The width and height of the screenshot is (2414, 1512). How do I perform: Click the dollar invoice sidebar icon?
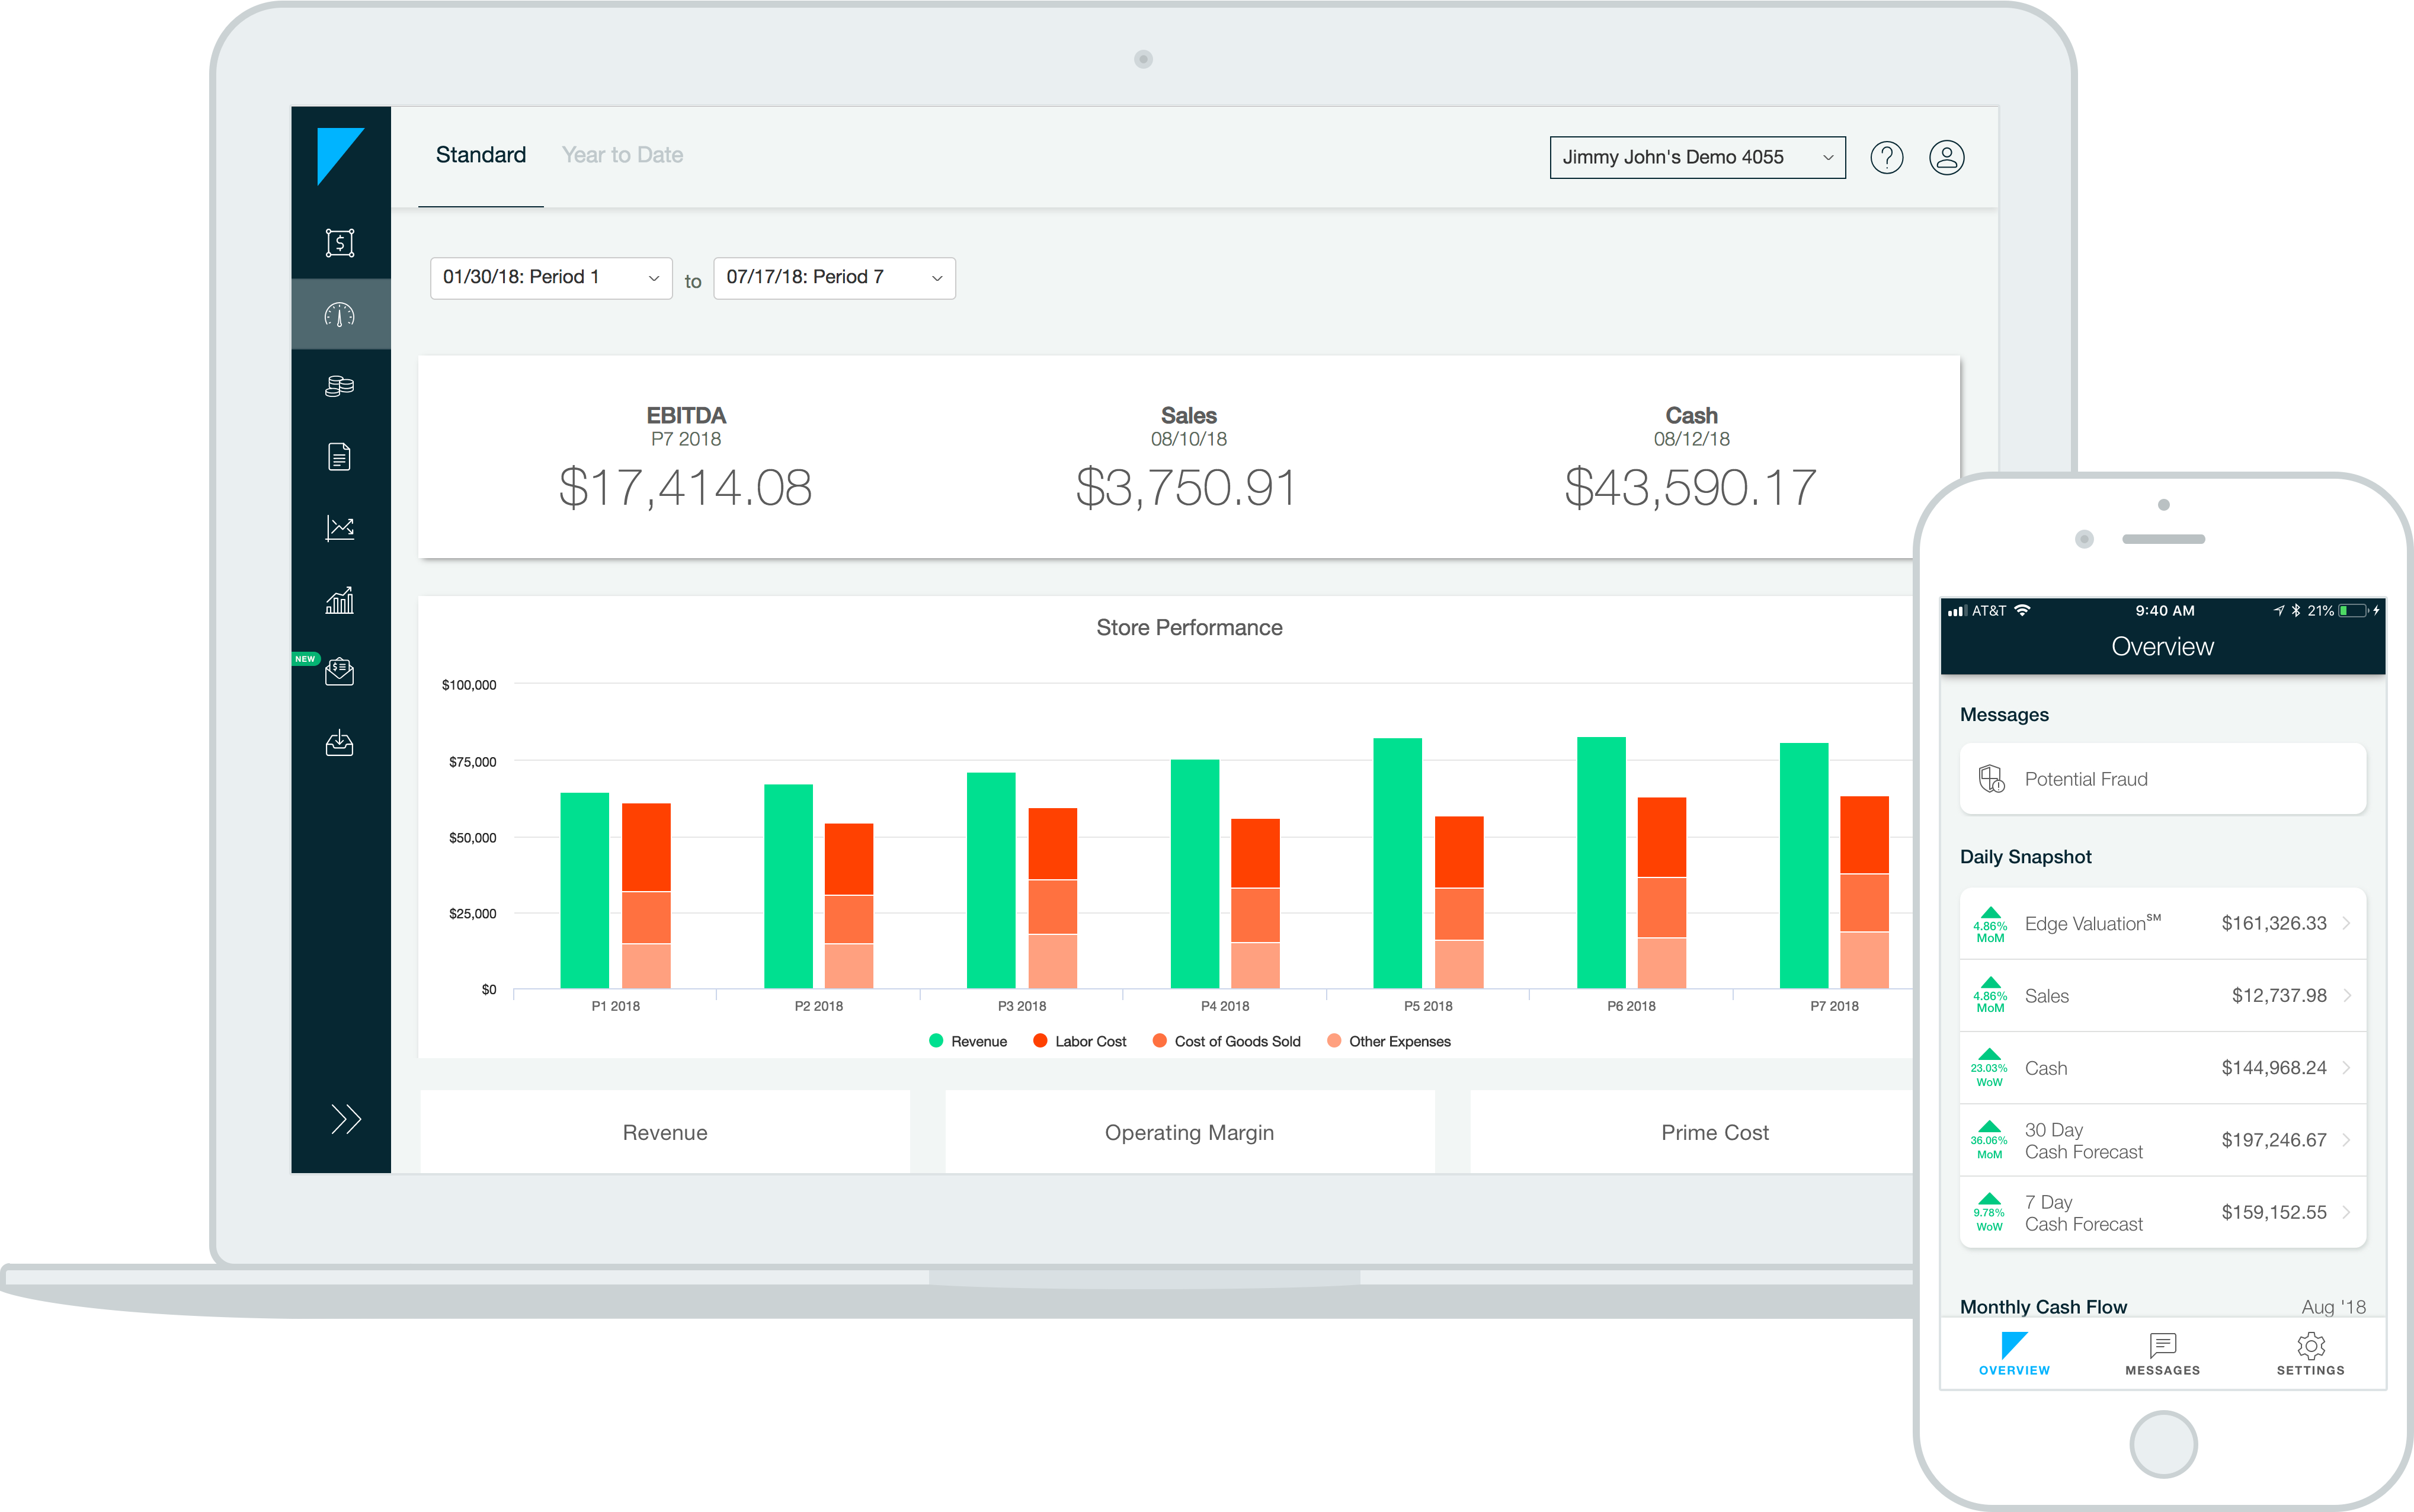[340, 242]
